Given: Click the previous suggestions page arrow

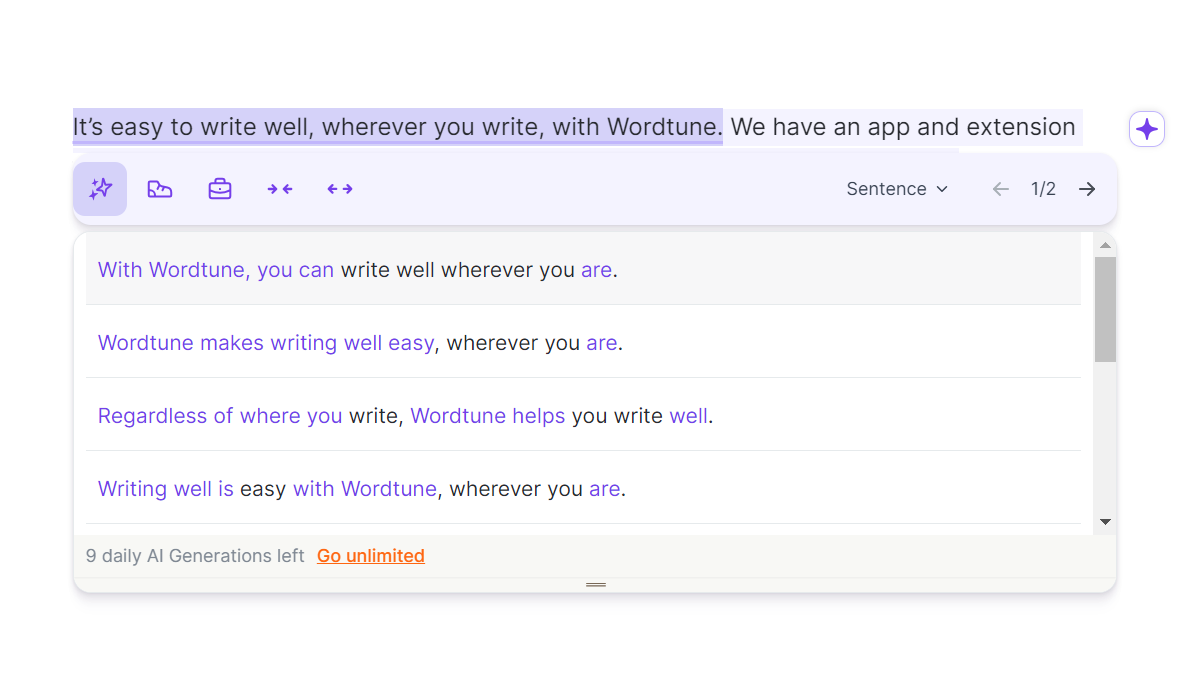Looking at the screenshot, I should 1000,189.
